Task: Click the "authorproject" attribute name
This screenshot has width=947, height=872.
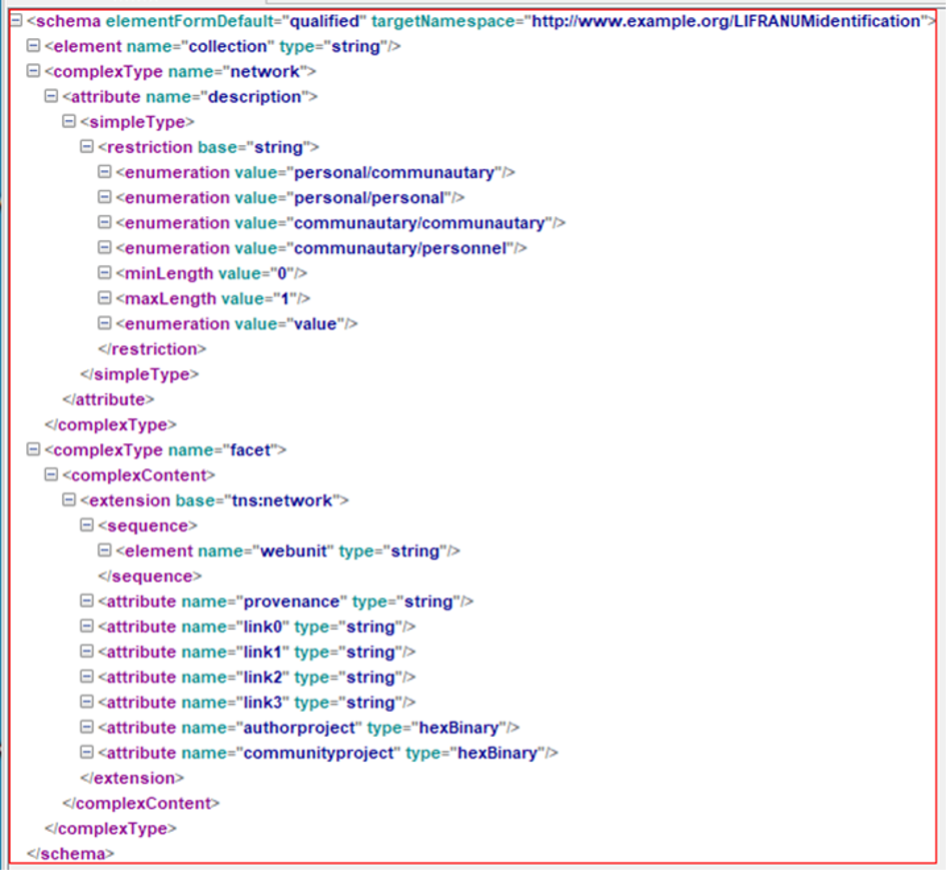Action: (x=300, y=728)
